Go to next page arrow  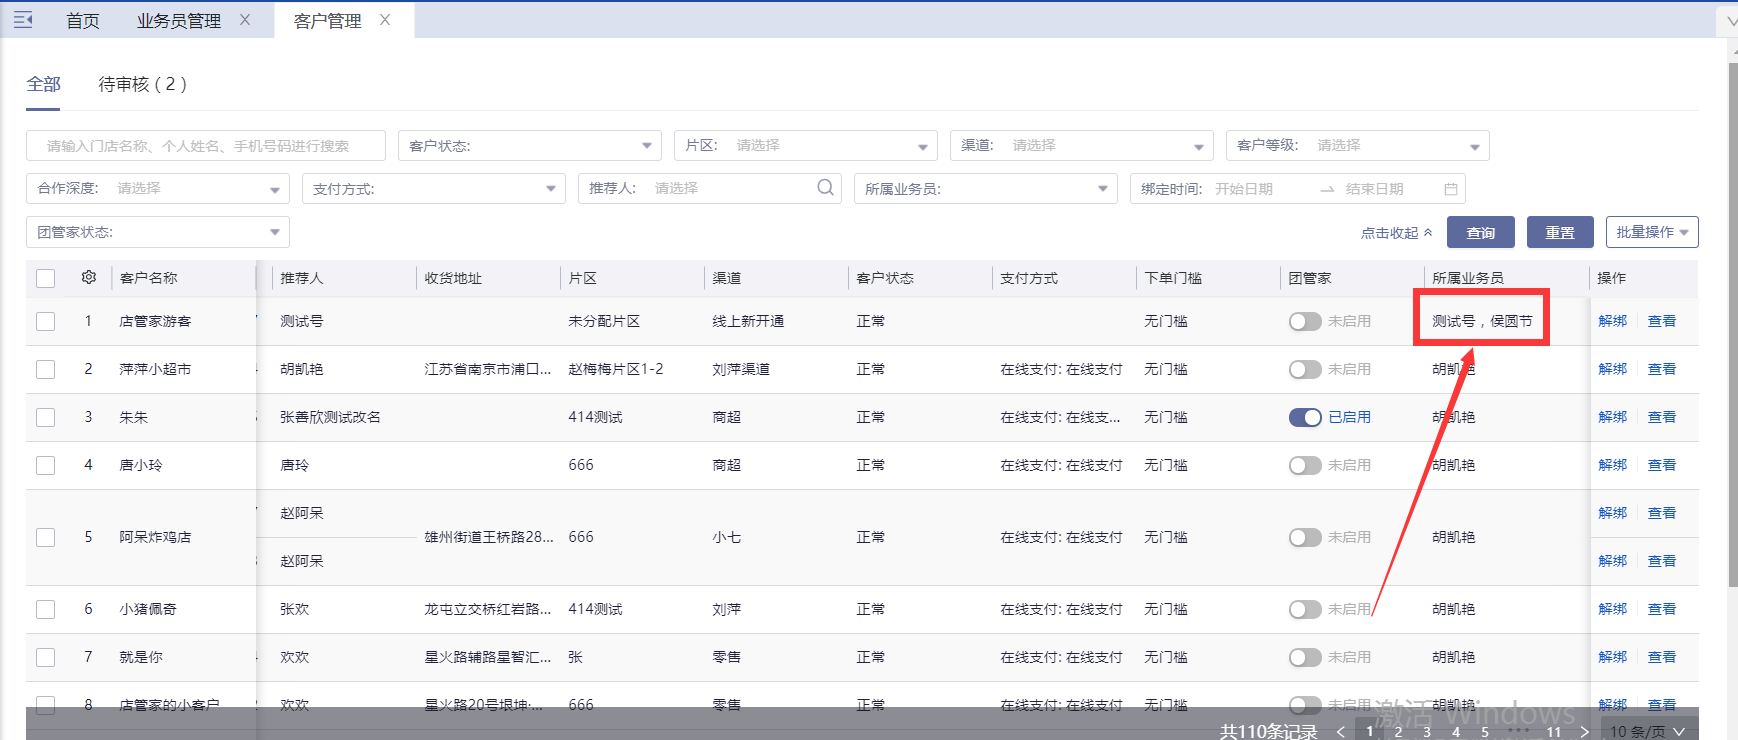click(1585, 731)
